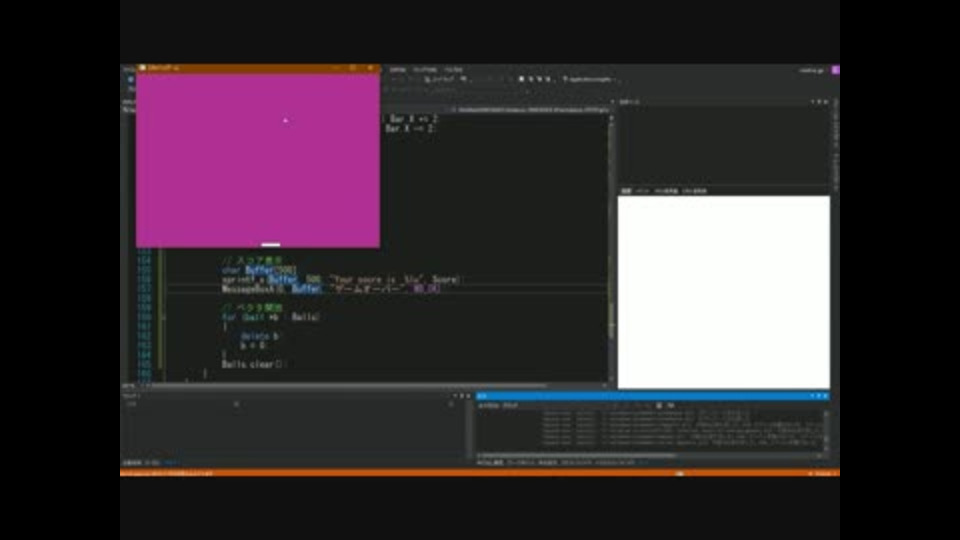Click the bouncing ball in the pink game window
The height and width of the screenshot is (540, 960).
(285, 121)
